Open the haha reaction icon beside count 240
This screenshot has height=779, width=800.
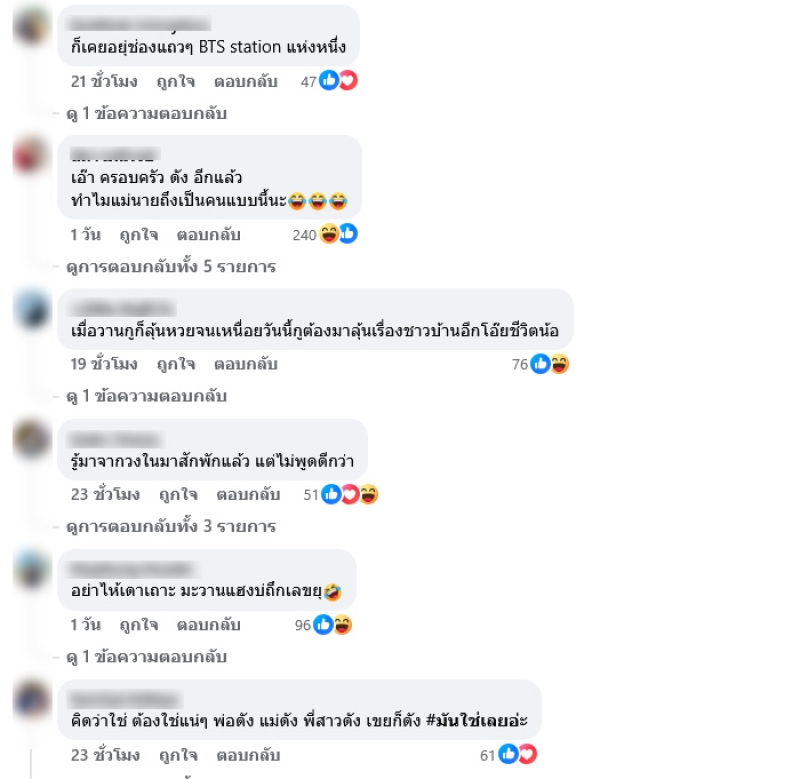(x=329, y=234)
